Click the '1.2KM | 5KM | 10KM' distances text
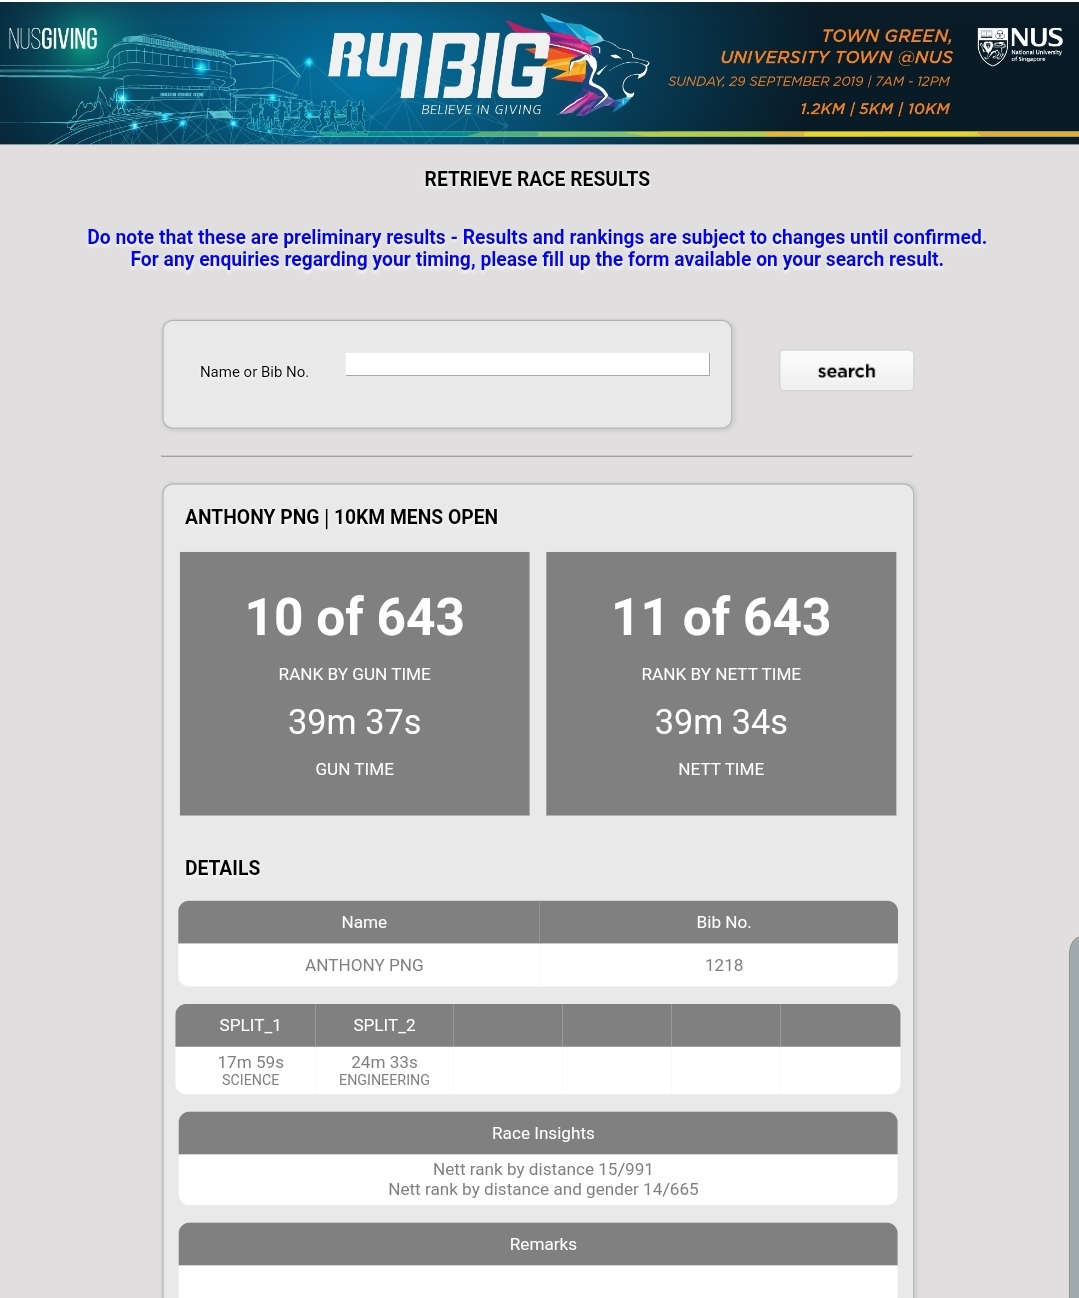Image resolution: width=1079 pixels, height=1298 pixels. [x=875, y=108]
